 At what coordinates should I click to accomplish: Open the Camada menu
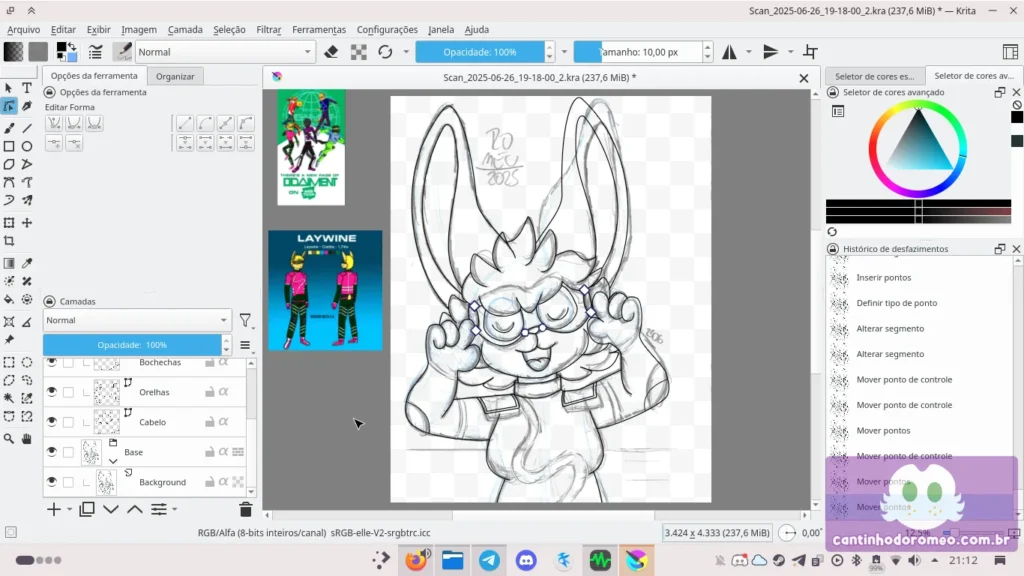[185, 29]
